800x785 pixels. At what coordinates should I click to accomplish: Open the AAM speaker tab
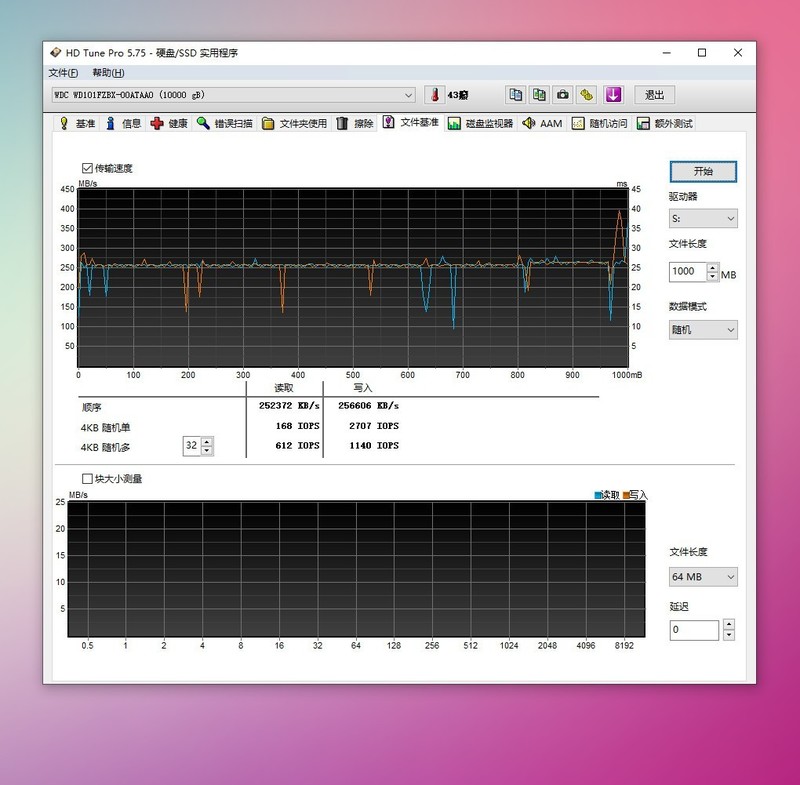pos(543,124)
